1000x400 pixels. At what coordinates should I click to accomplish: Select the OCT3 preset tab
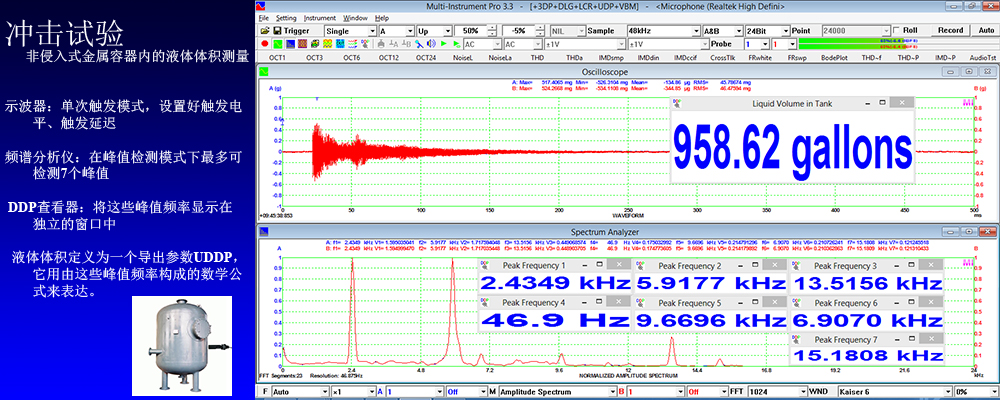pos(314,57)
